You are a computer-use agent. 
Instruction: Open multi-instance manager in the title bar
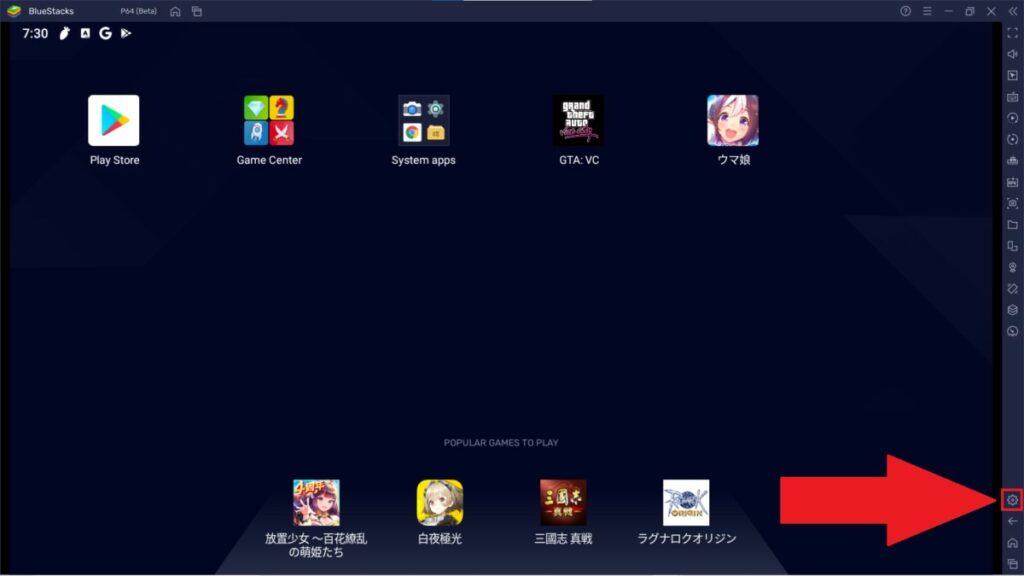coord(195,11)
